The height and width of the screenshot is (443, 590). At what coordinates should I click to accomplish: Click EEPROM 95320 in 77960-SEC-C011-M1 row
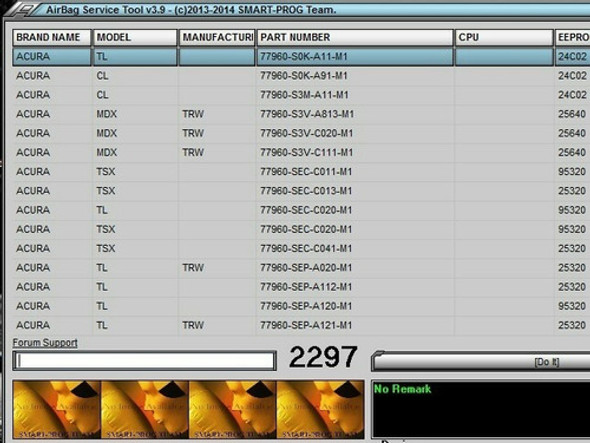pyautogui.click(x=572, y=172)
